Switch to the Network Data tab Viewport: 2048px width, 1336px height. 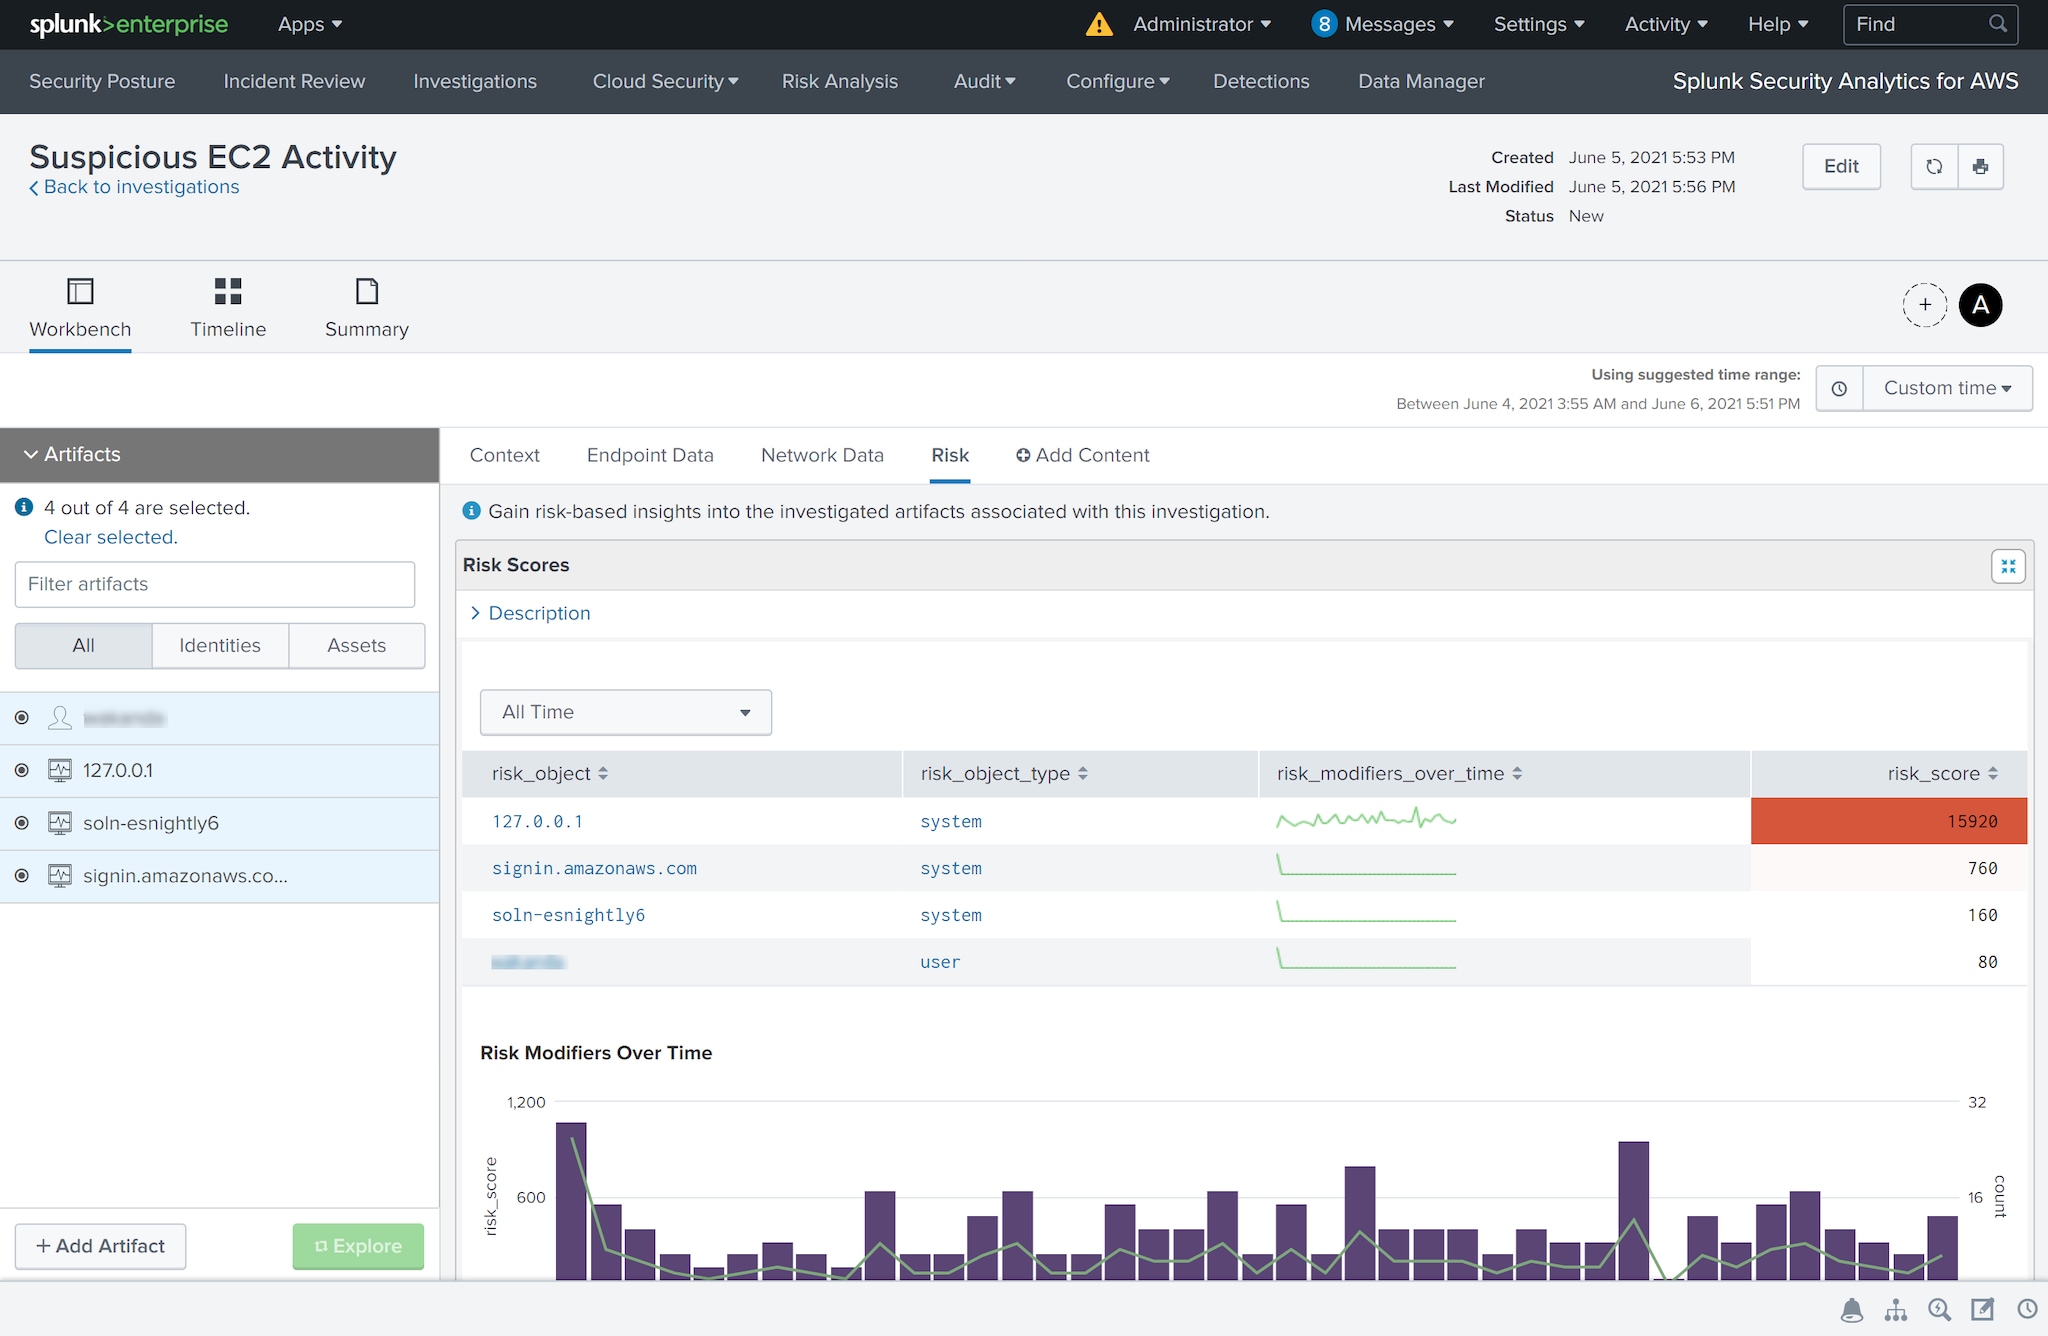coord(822,455)
